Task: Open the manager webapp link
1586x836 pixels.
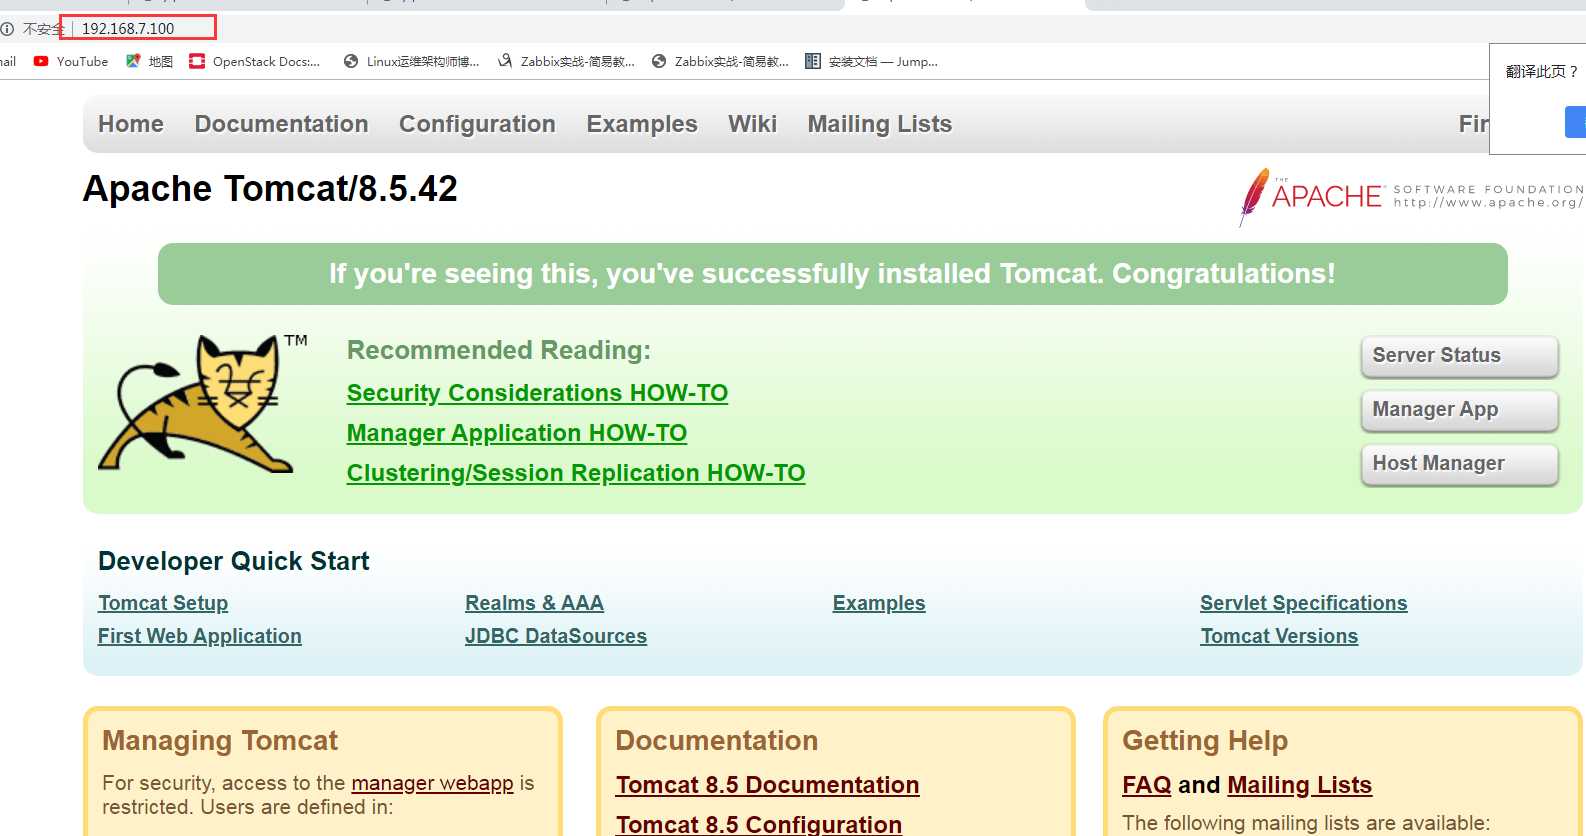Action: tap(432, 783)
